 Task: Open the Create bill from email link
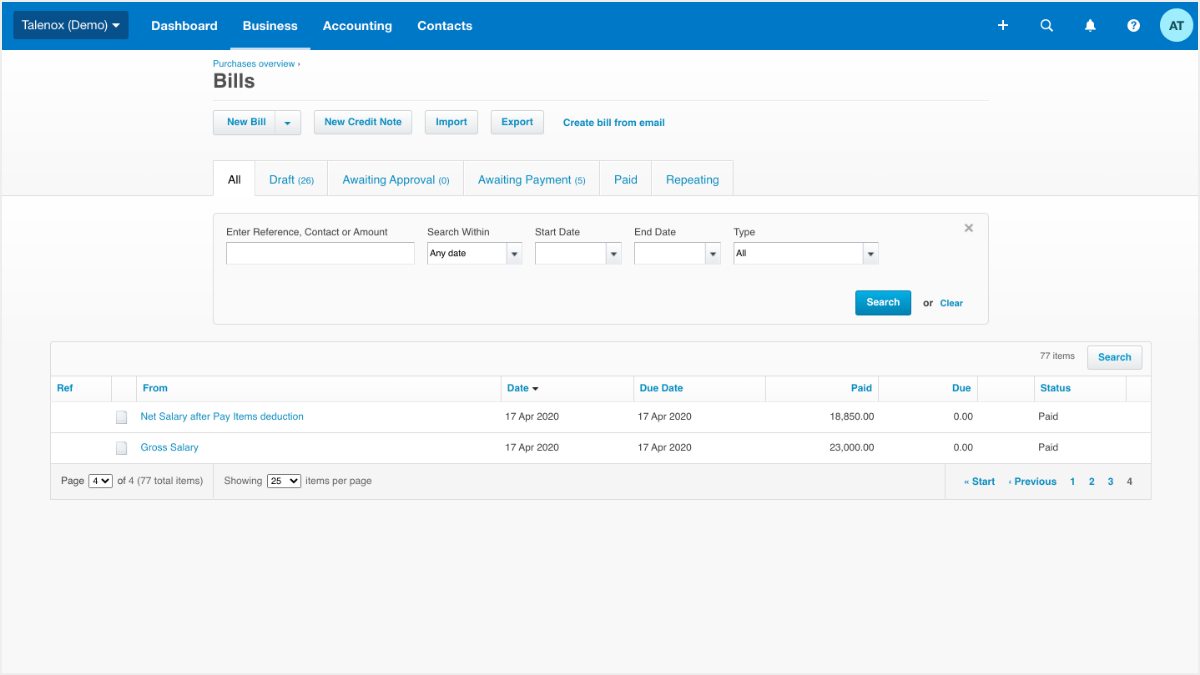(613, 122)
